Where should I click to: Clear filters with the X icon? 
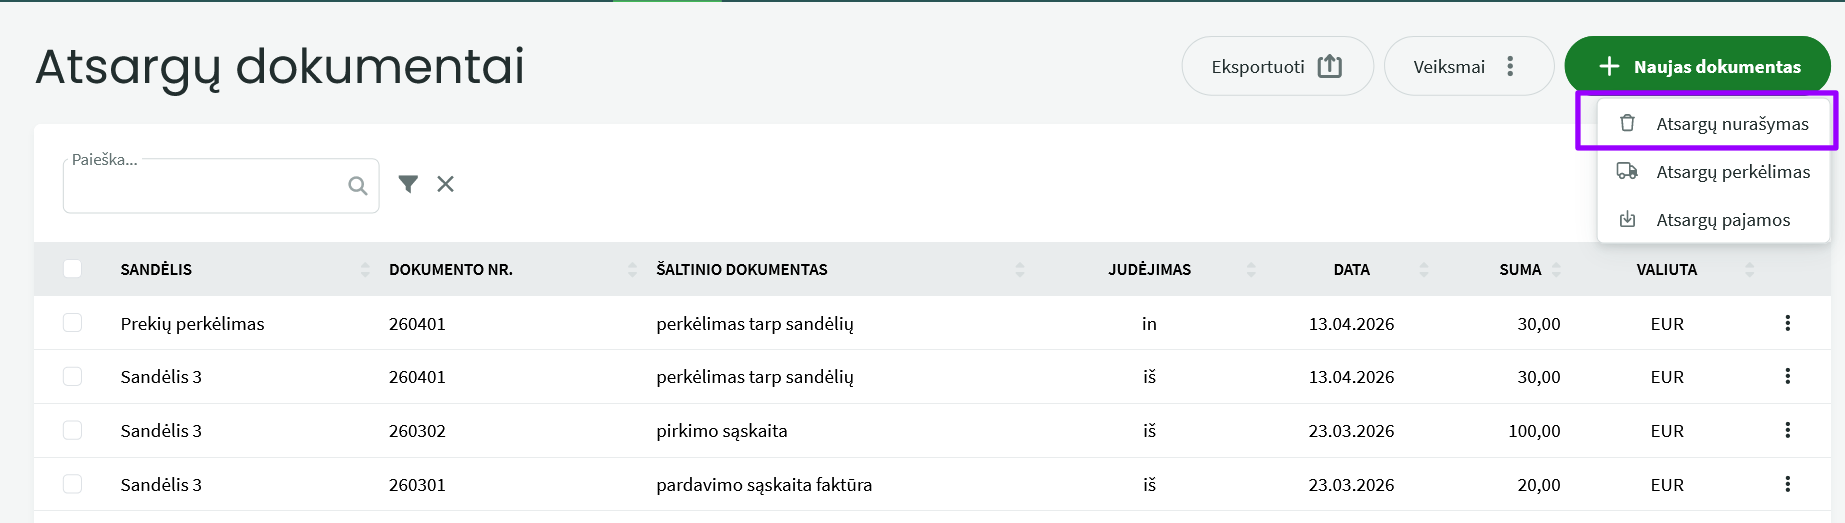coord(446,184)
